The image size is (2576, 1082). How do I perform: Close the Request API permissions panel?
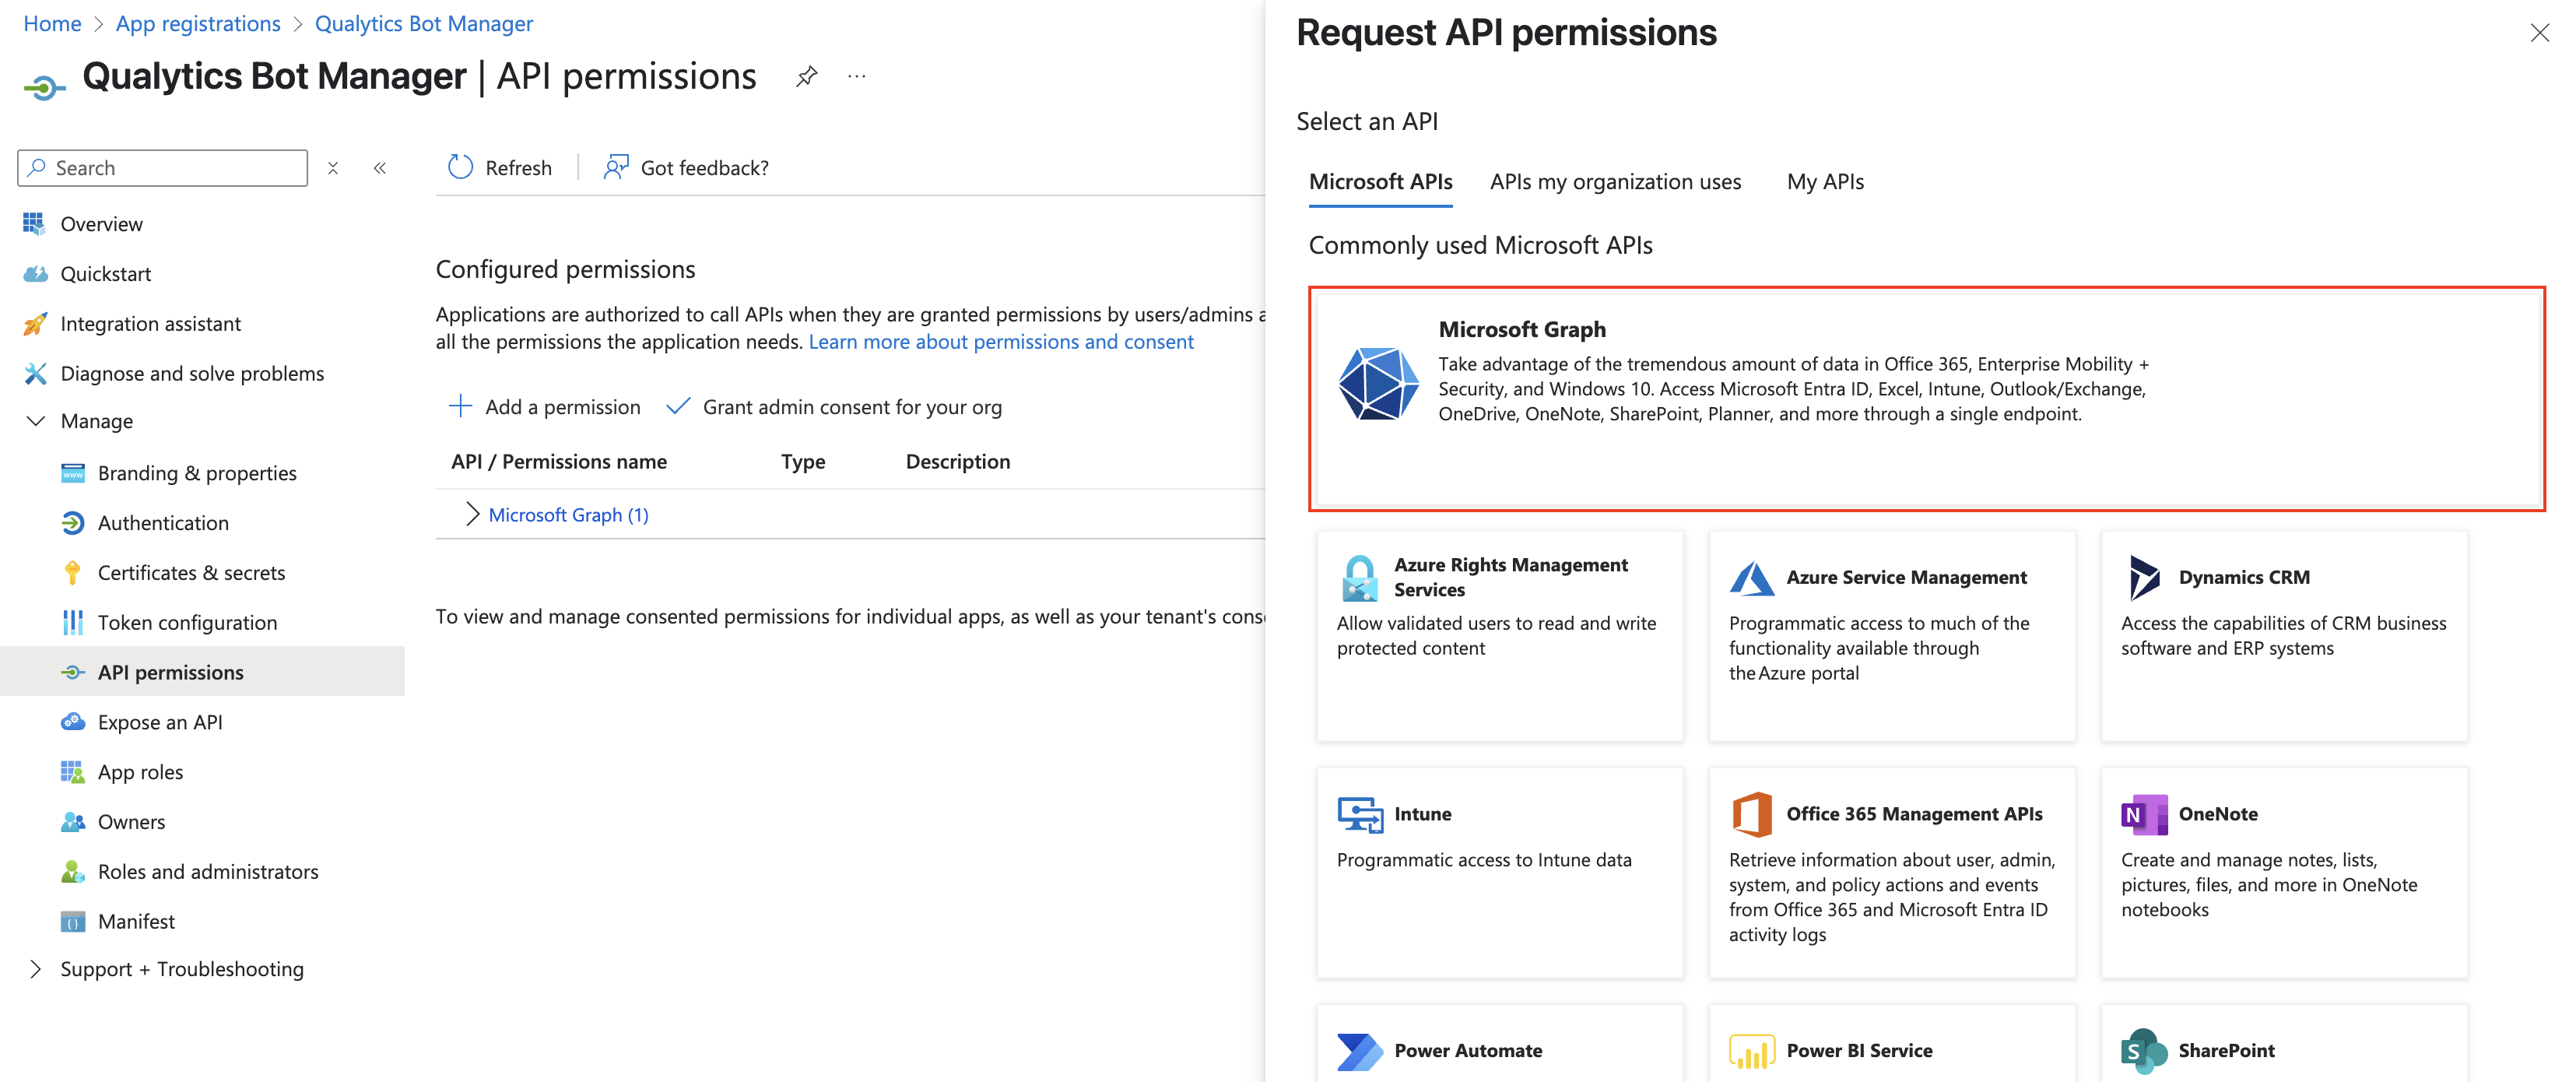coord(2539,33)
